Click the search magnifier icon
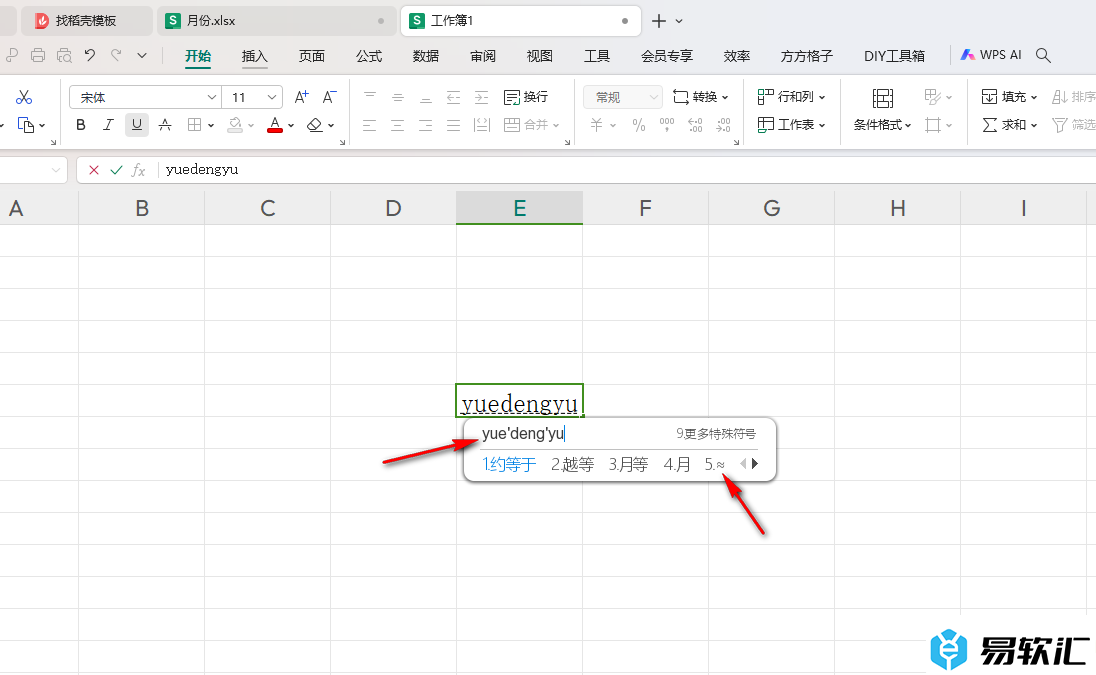Image resolution: width=1096 pixels, height=675 pixels. [x=1044, y=55]
